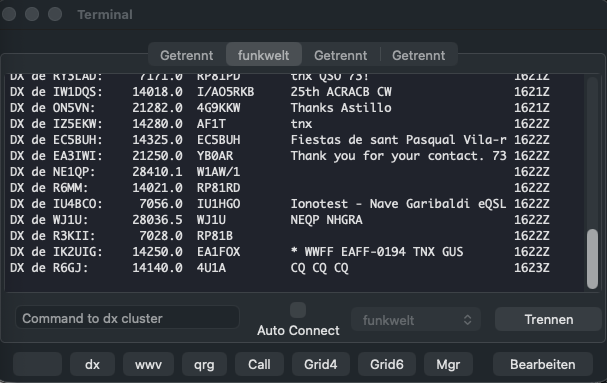Focus the Command to dx cluster field
The width and height of the screenshot is (607, 383).
pyautogui.click(x=127, y=318)
